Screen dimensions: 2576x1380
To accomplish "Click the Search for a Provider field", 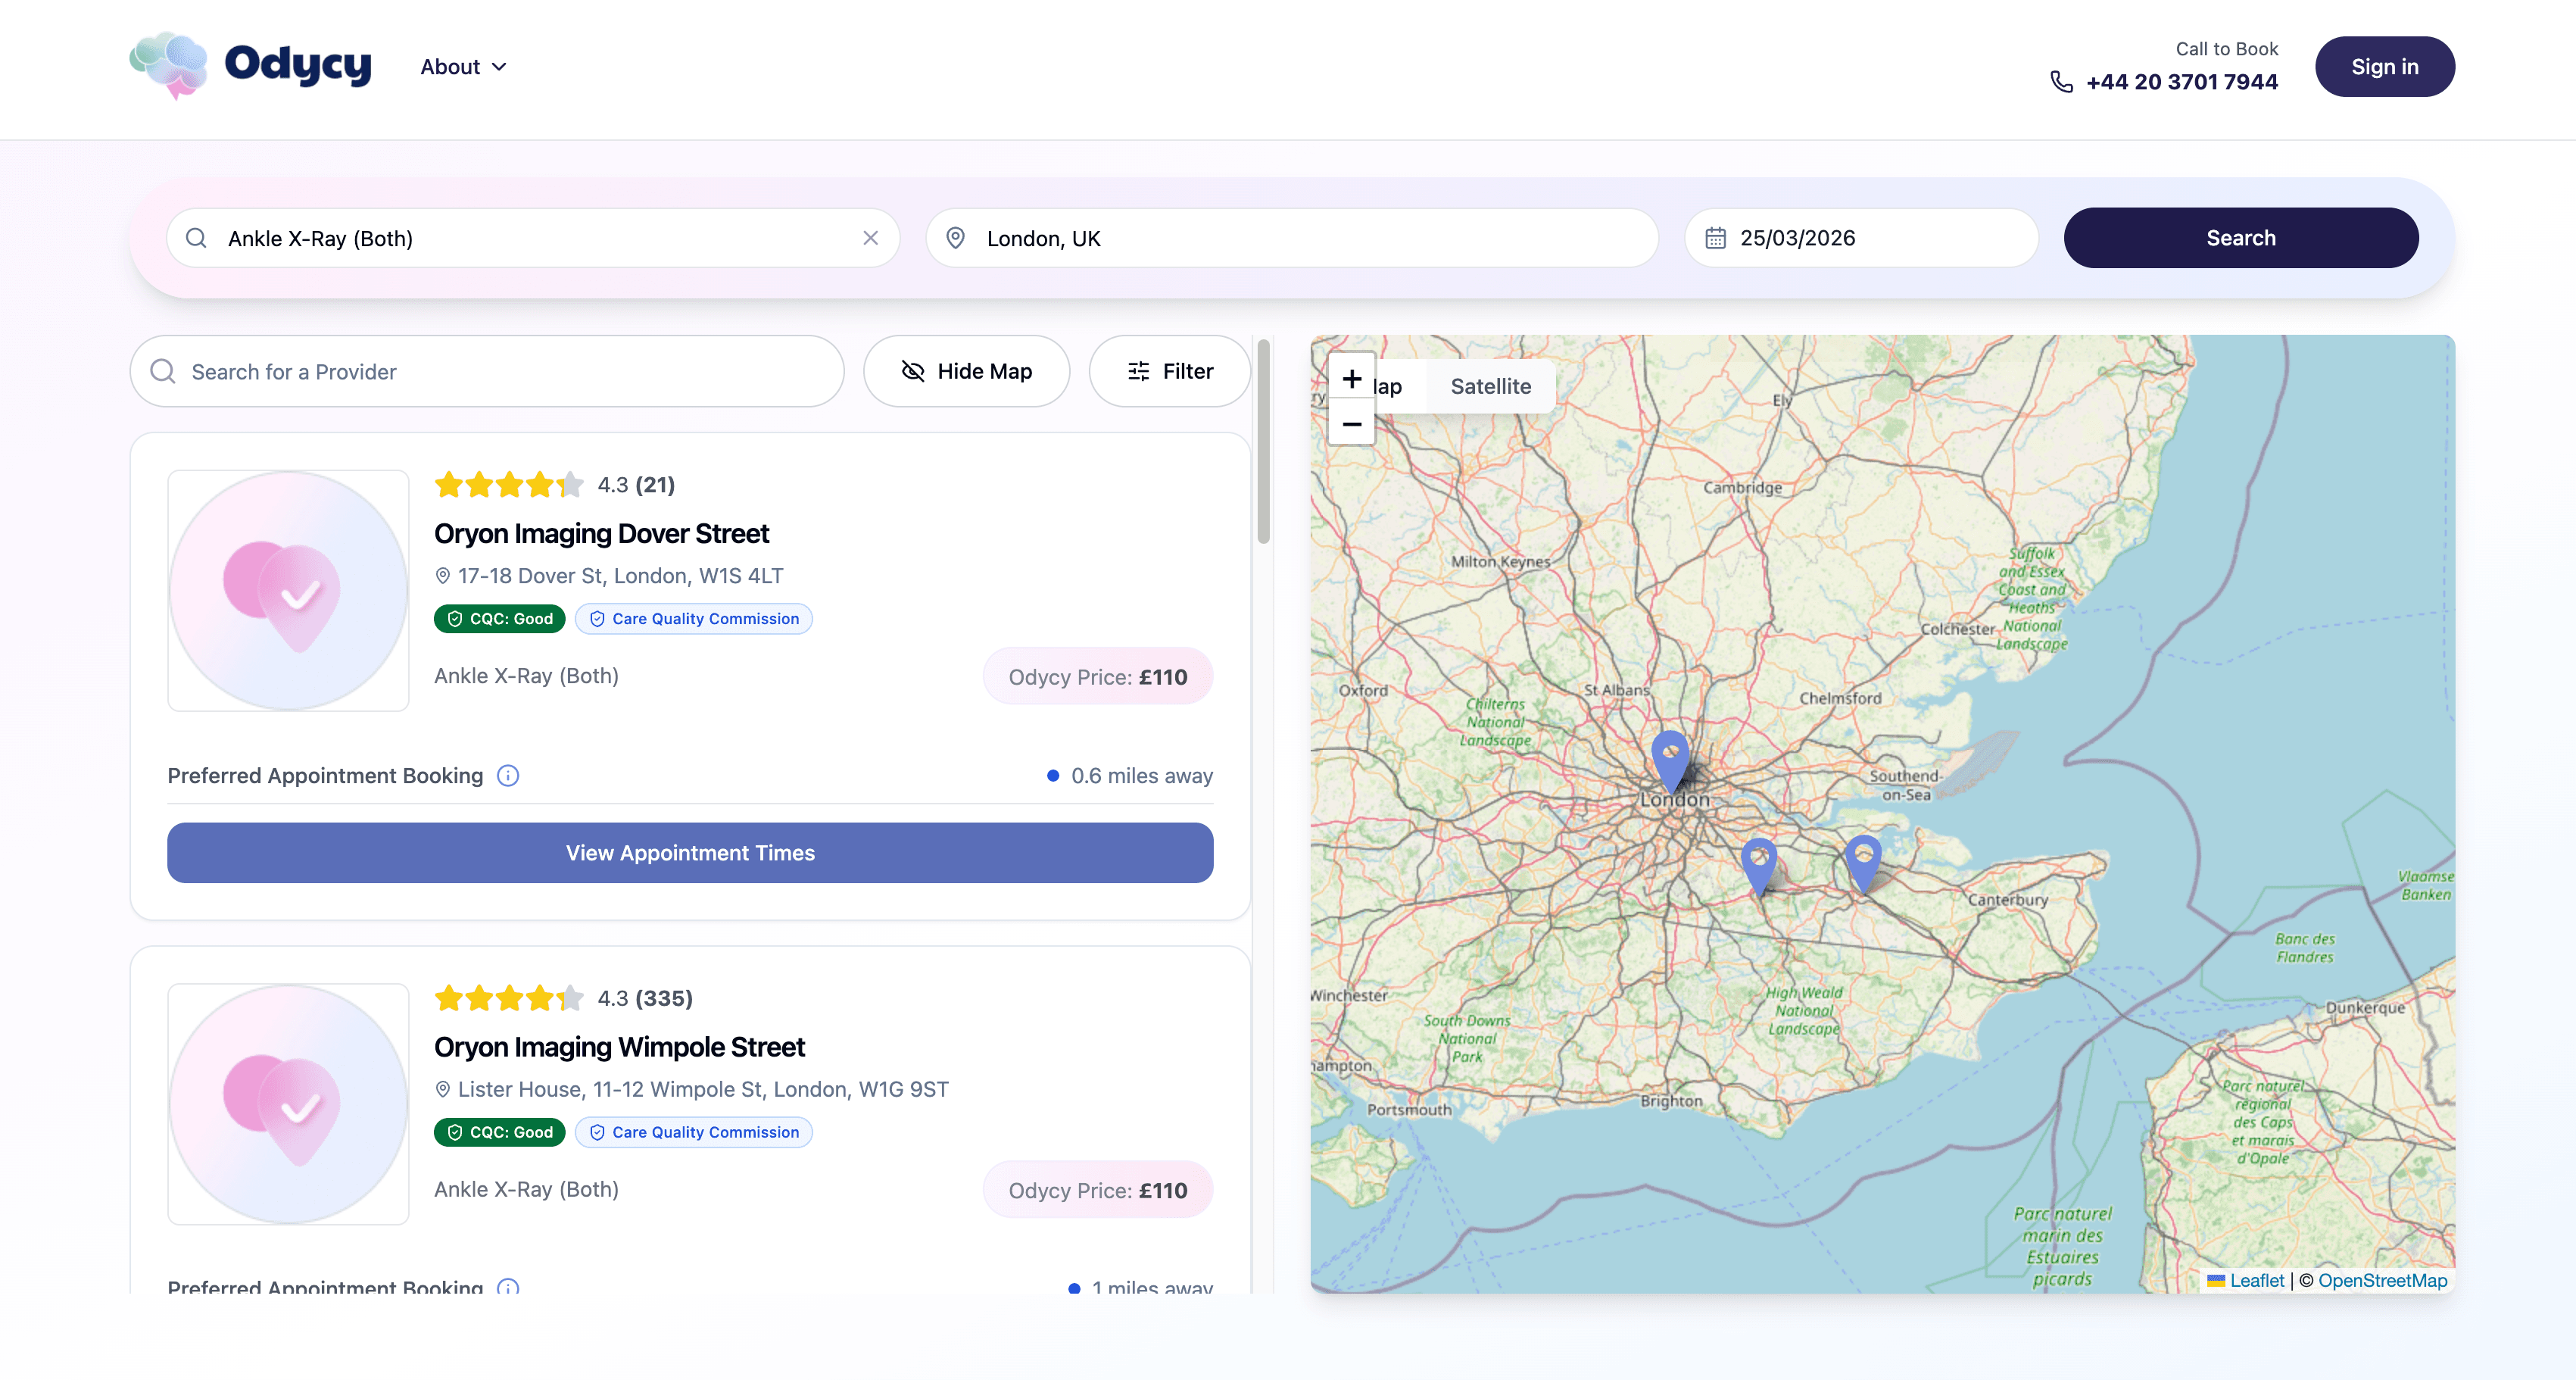I will point(487,372).
